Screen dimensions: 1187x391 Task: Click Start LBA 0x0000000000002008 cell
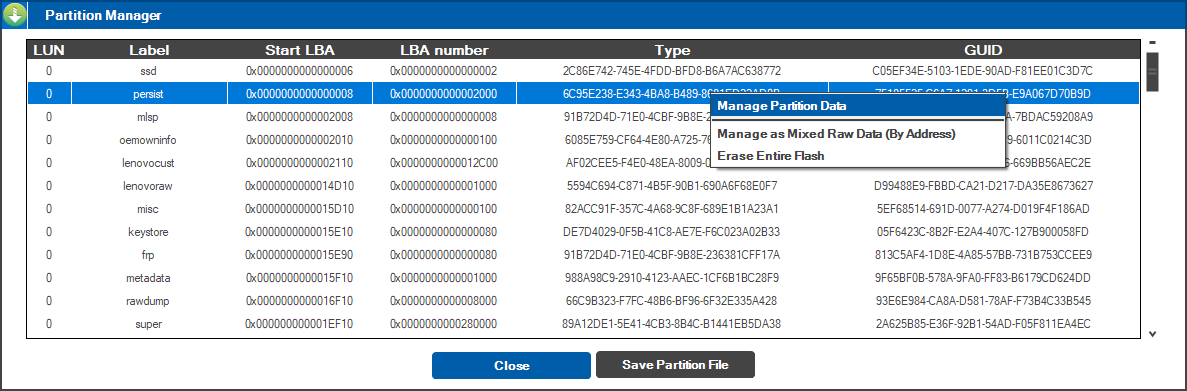tap(300, 117)
